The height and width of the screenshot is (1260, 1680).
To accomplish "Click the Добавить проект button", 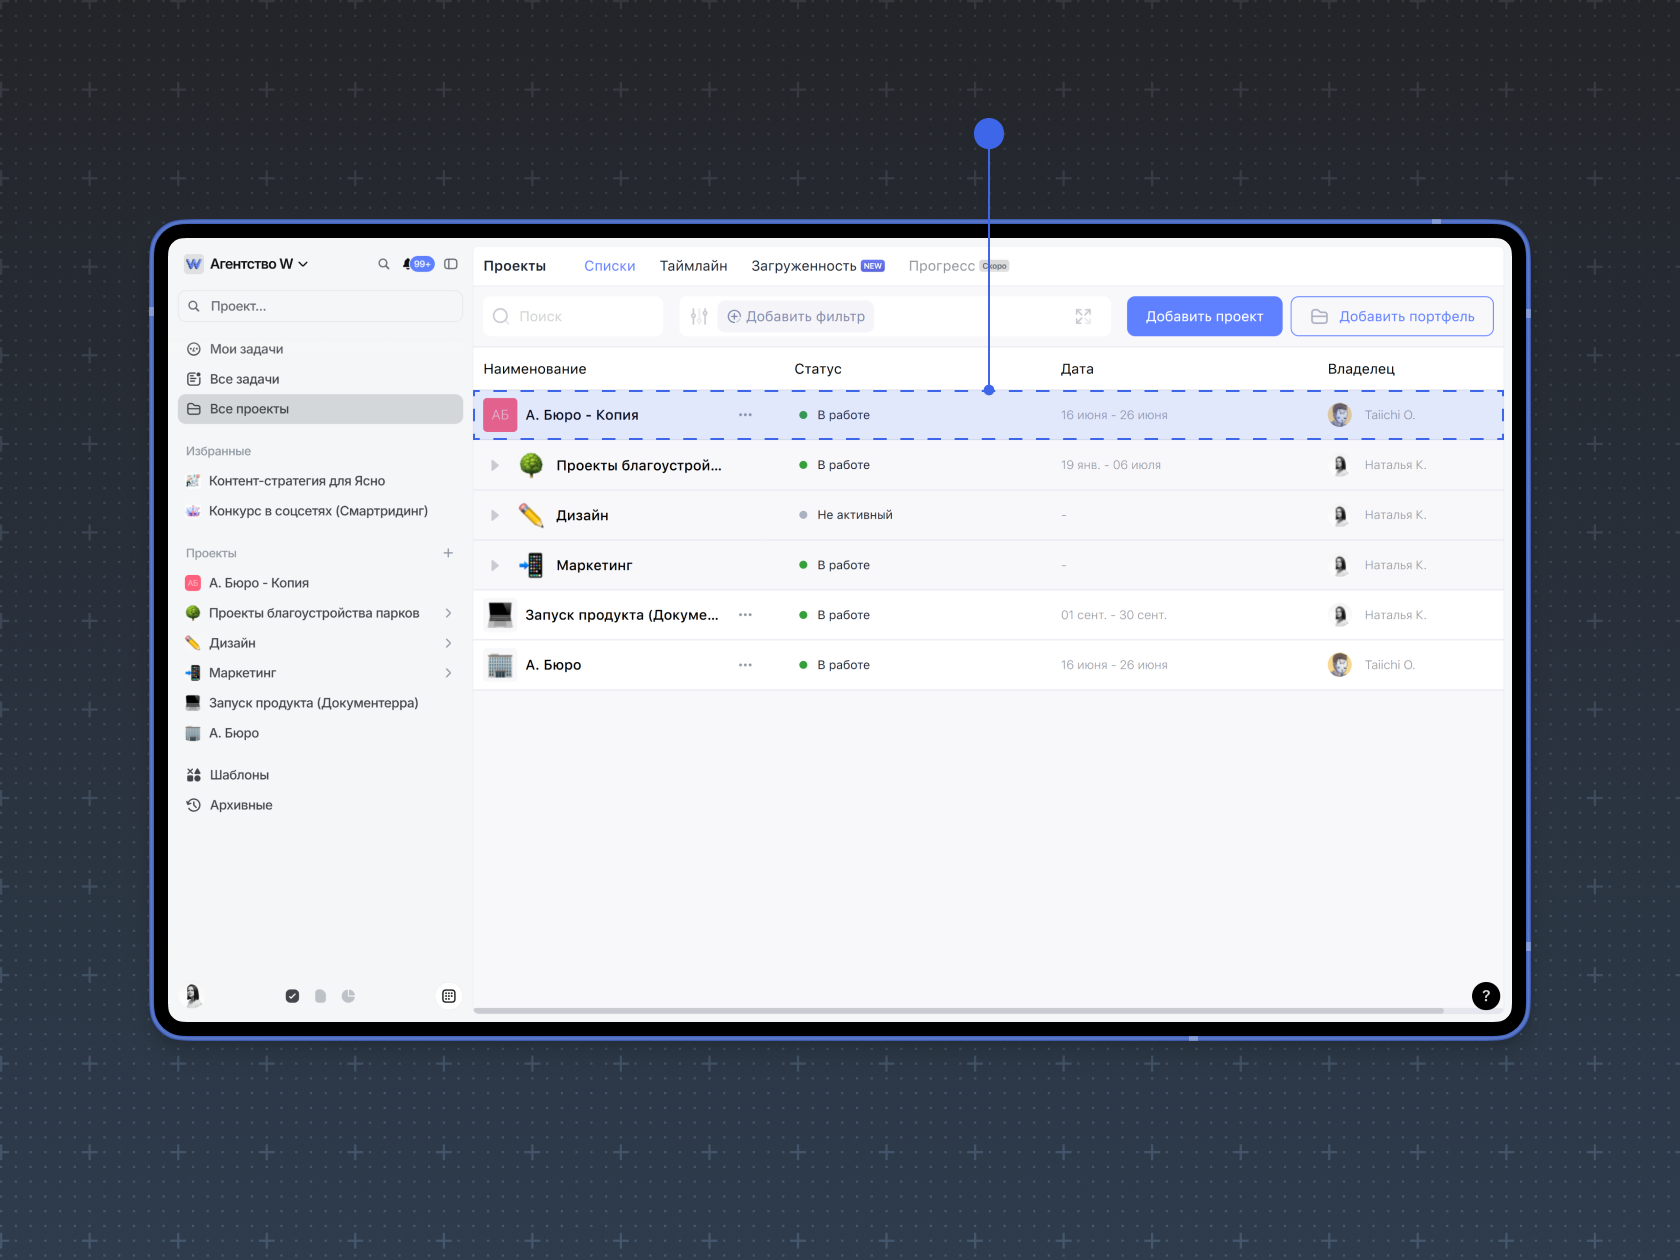I will coord(1204,317).
